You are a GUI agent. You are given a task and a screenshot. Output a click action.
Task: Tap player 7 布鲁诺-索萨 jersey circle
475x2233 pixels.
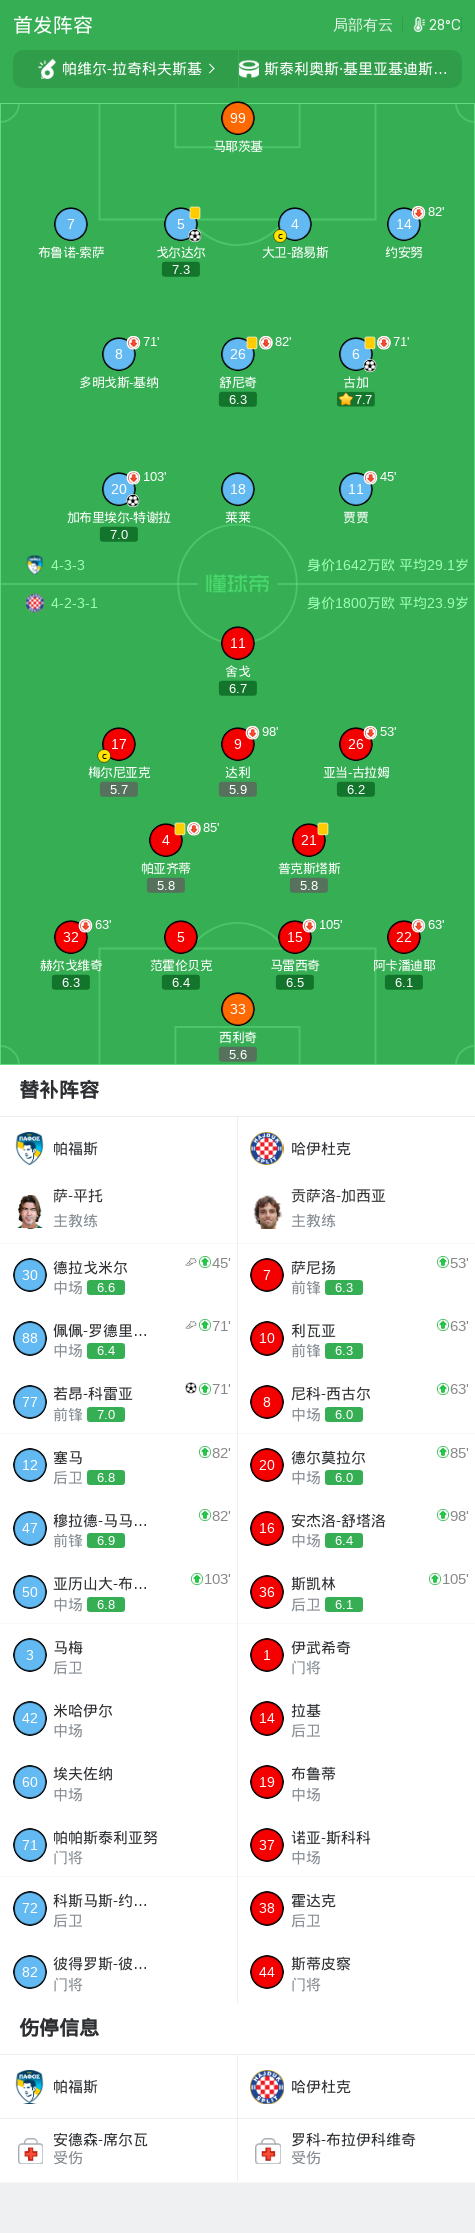point(70,224)
